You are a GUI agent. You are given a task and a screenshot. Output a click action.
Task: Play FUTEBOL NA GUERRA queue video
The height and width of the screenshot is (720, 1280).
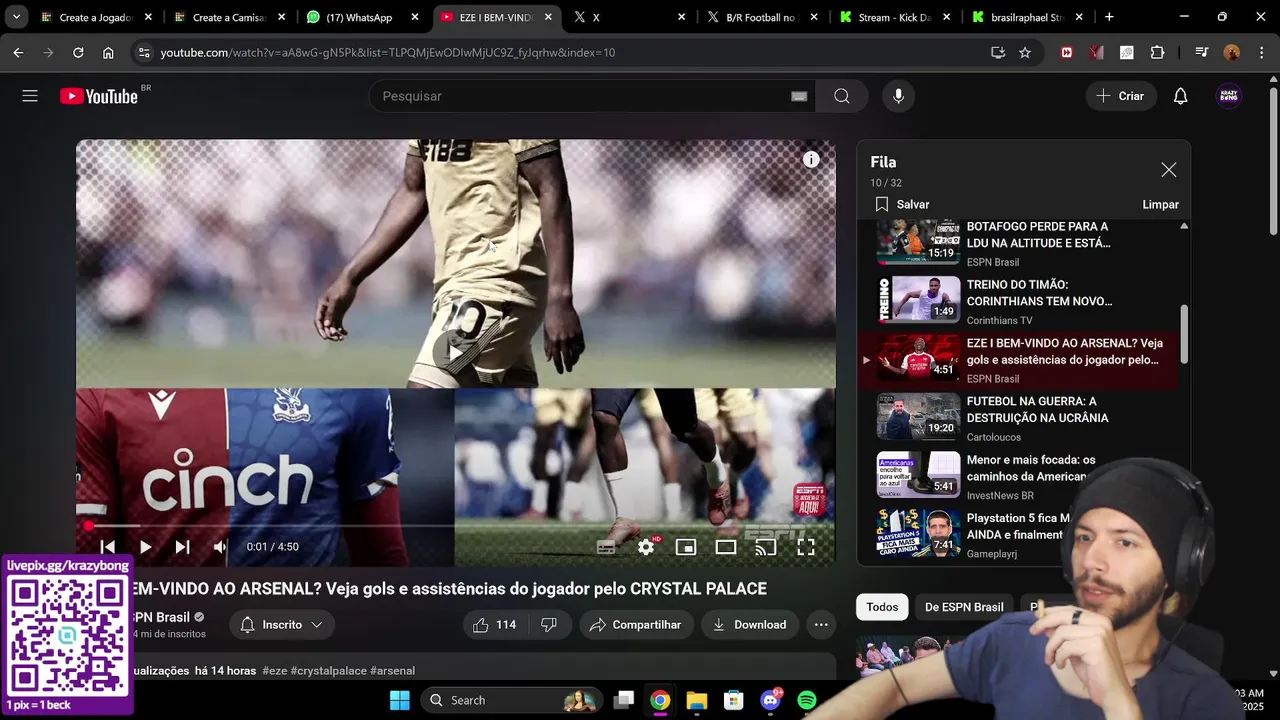[1020, 418]
